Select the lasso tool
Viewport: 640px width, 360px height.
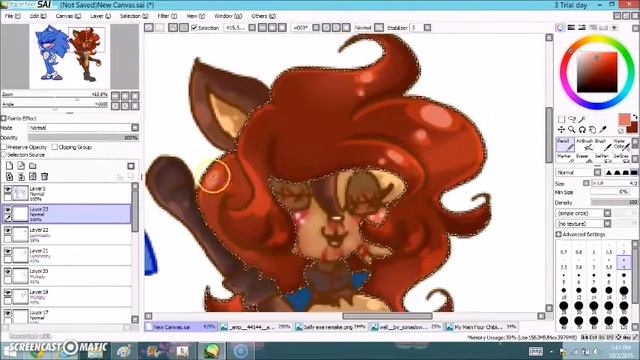pyautogui.click(x=572, y=119)
